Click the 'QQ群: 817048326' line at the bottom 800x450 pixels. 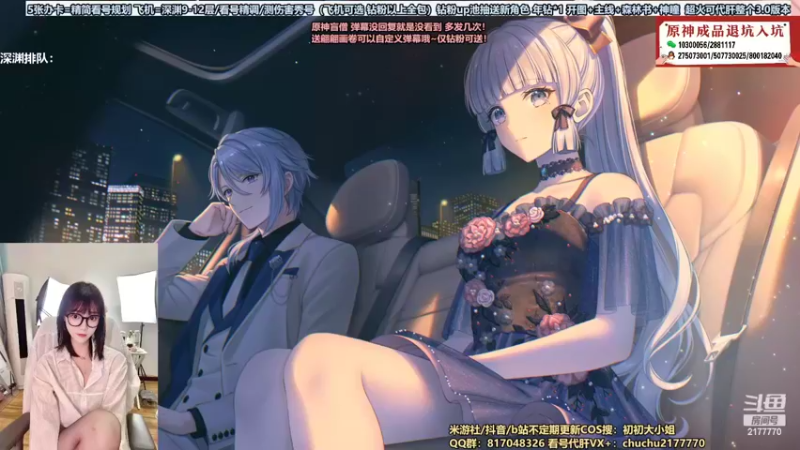click(x=577, y=443)
